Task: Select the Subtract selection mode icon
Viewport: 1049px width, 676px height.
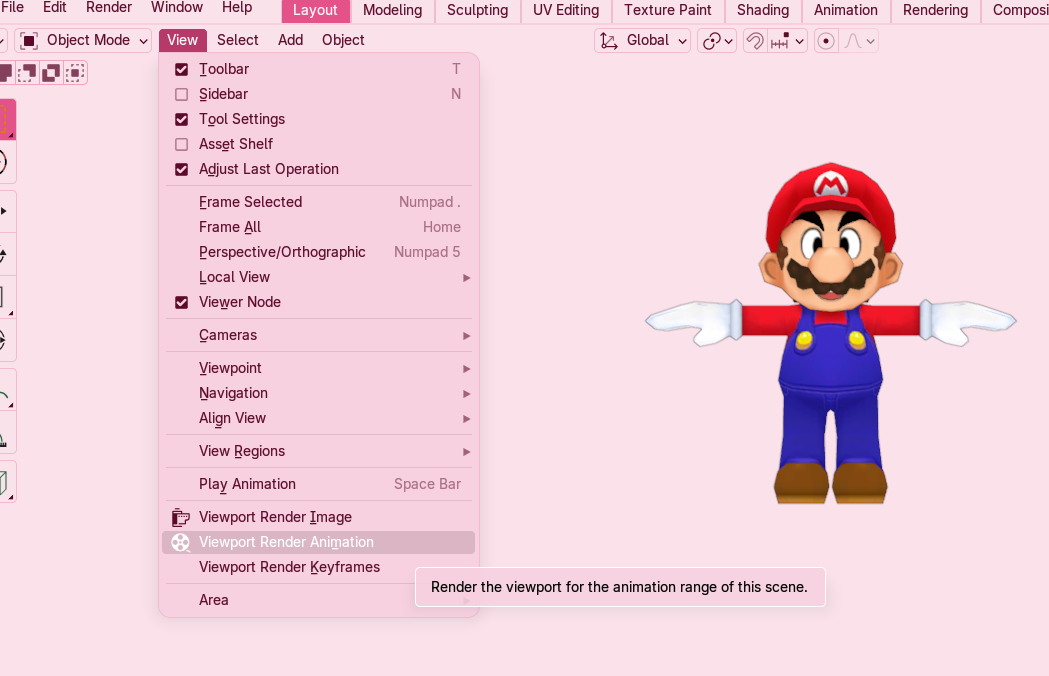Action: (27, 72)
